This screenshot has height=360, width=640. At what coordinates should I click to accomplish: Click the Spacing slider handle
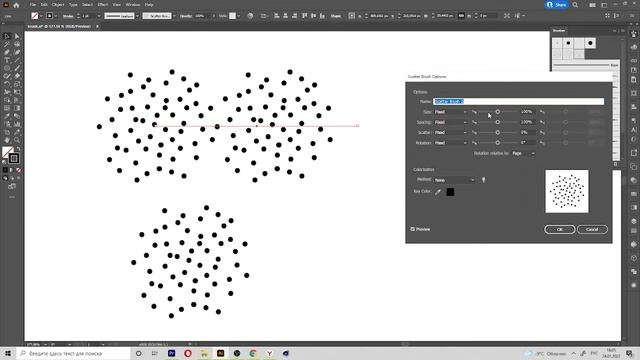point(498,122)
